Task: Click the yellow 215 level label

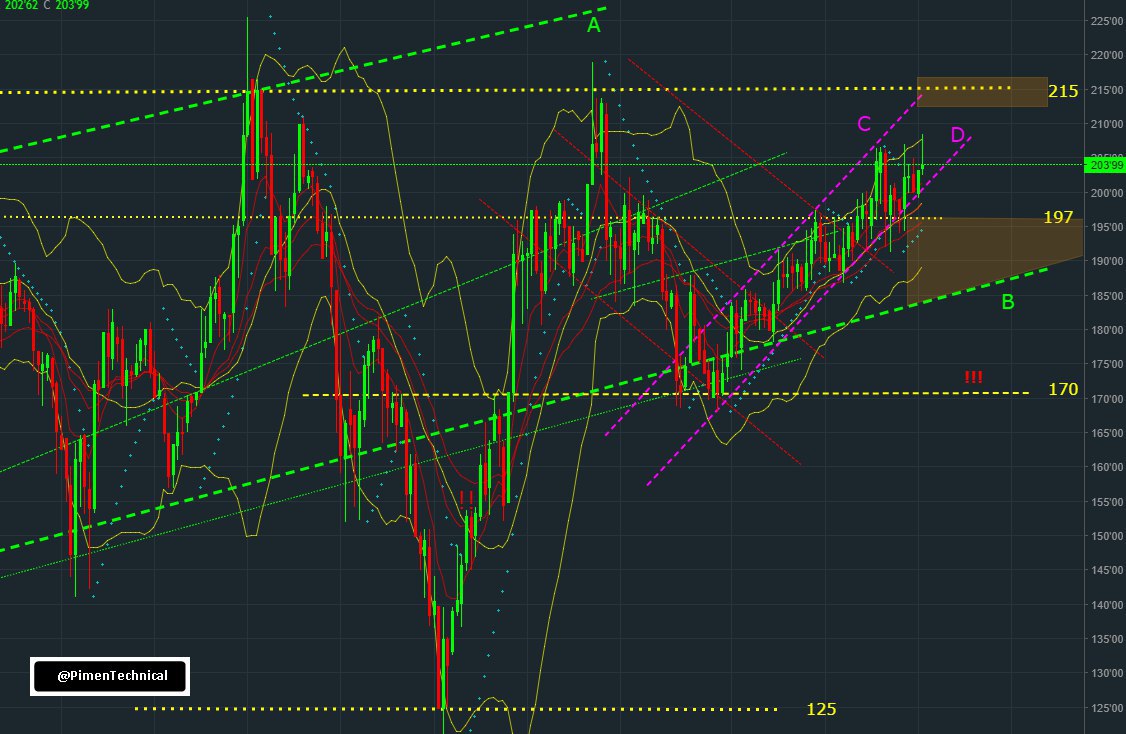Action: (1063, 91)
